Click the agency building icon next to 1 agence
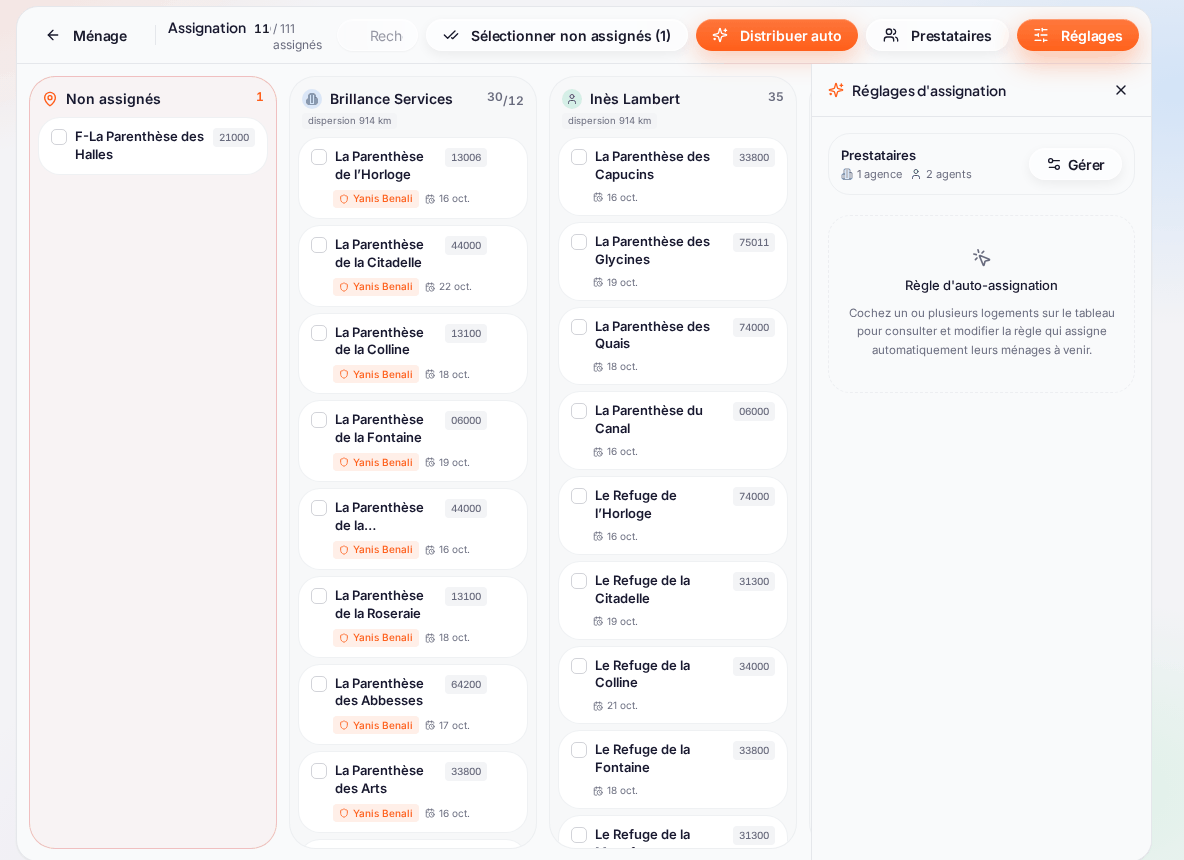Viewport: 1184px width, 860px height. (846, 174)
